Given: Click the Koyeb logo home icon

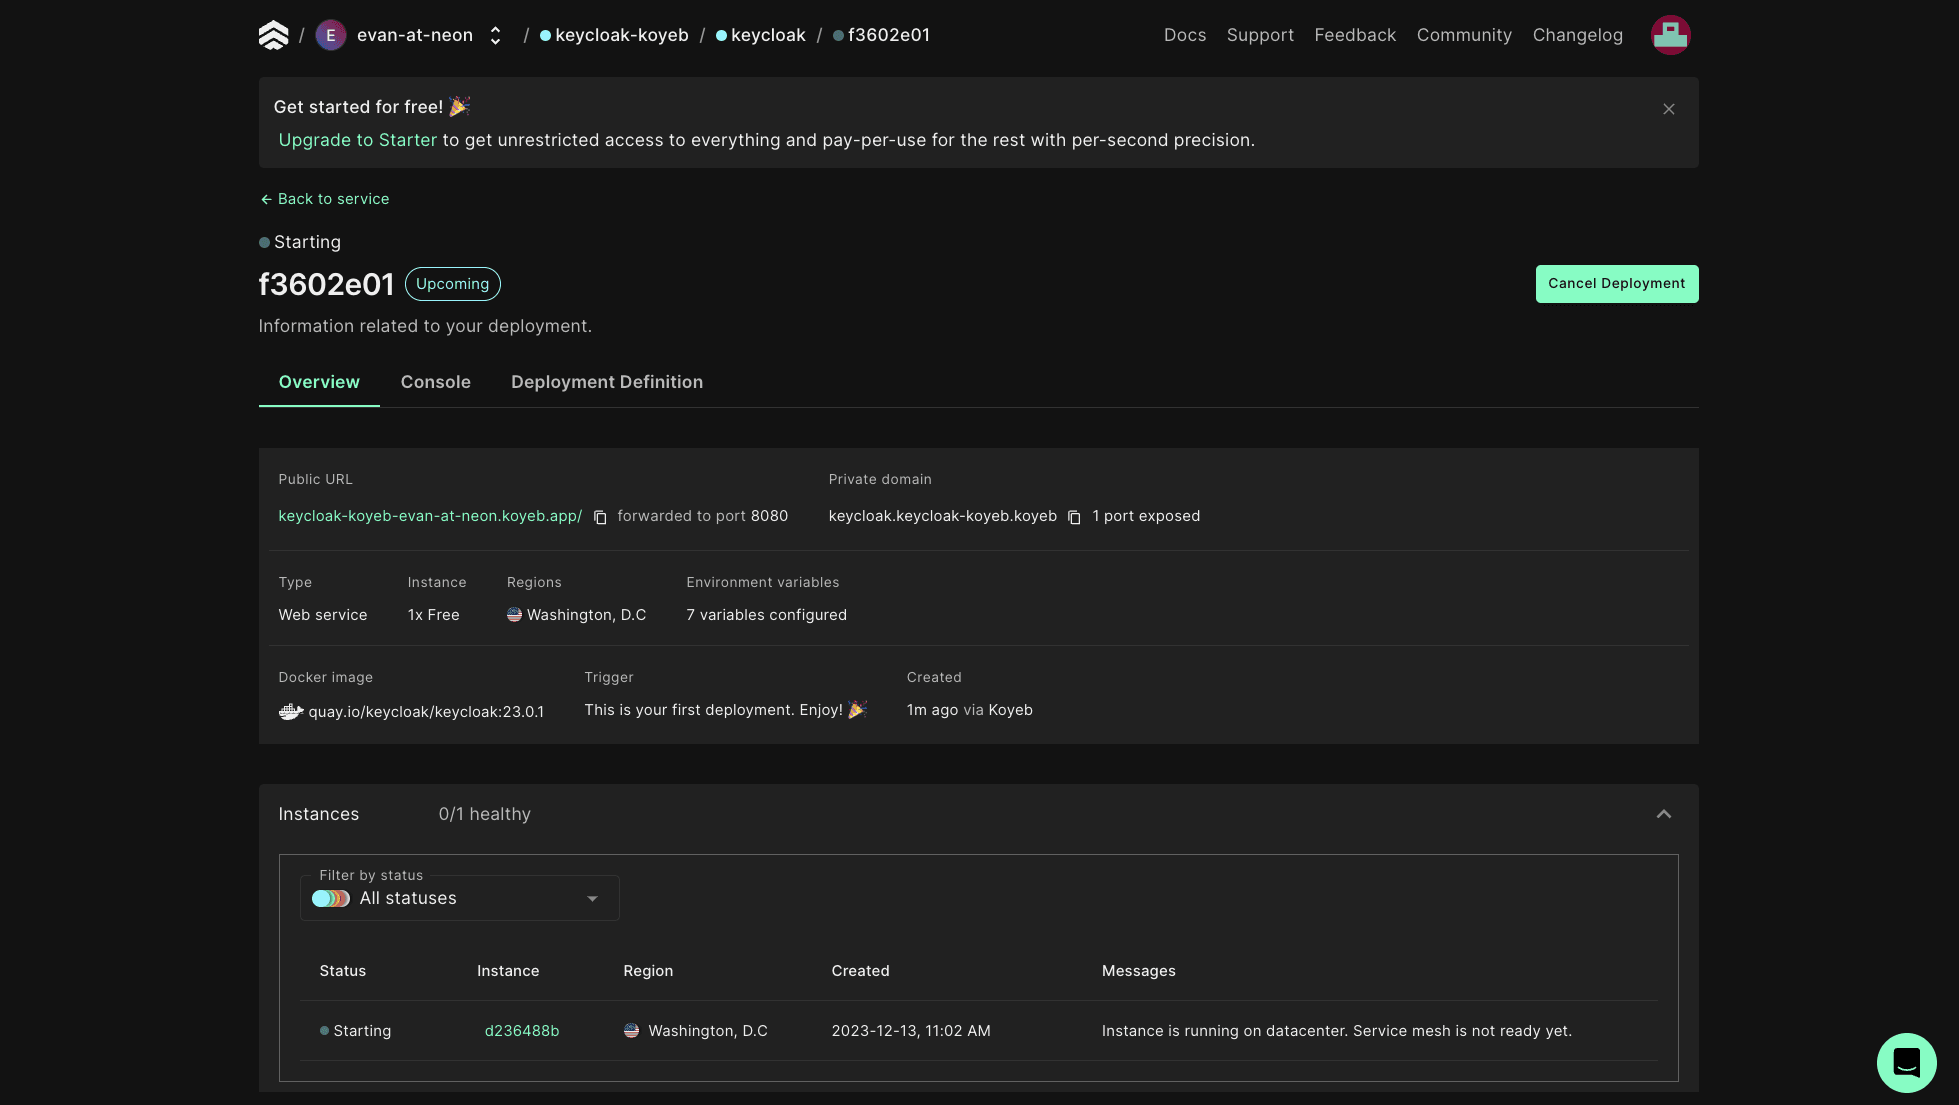Looking at the screenshot, I should [x=273, y=35].
